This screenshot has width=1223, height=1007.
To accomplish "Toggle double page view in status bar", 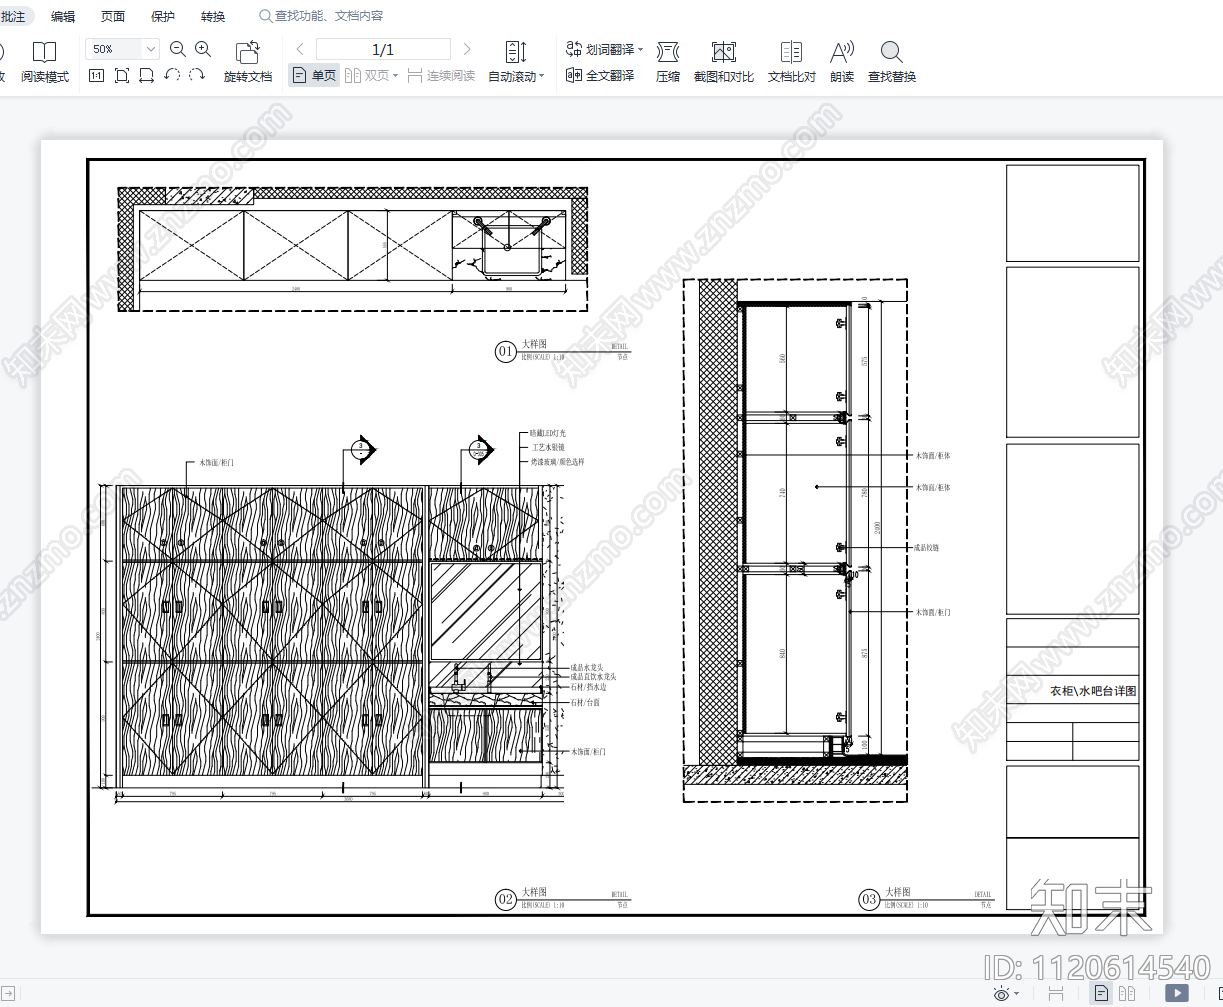I will [1126, 993].
